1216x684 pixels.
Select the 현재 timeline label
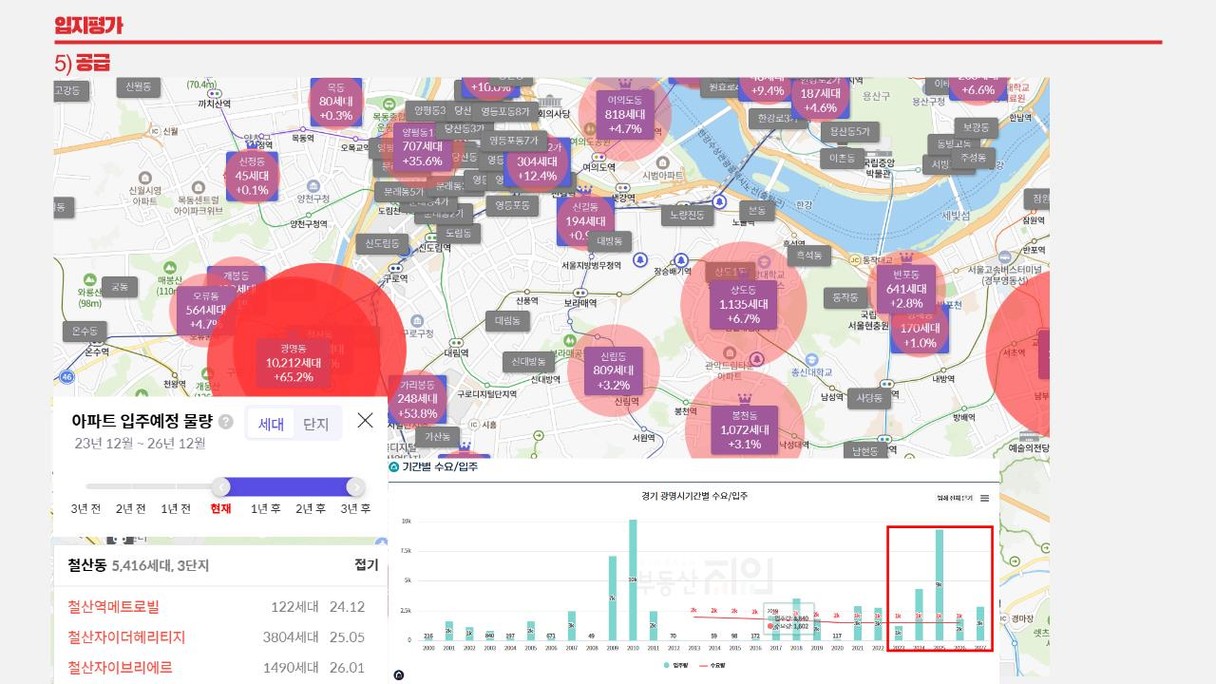click(221, 509)
